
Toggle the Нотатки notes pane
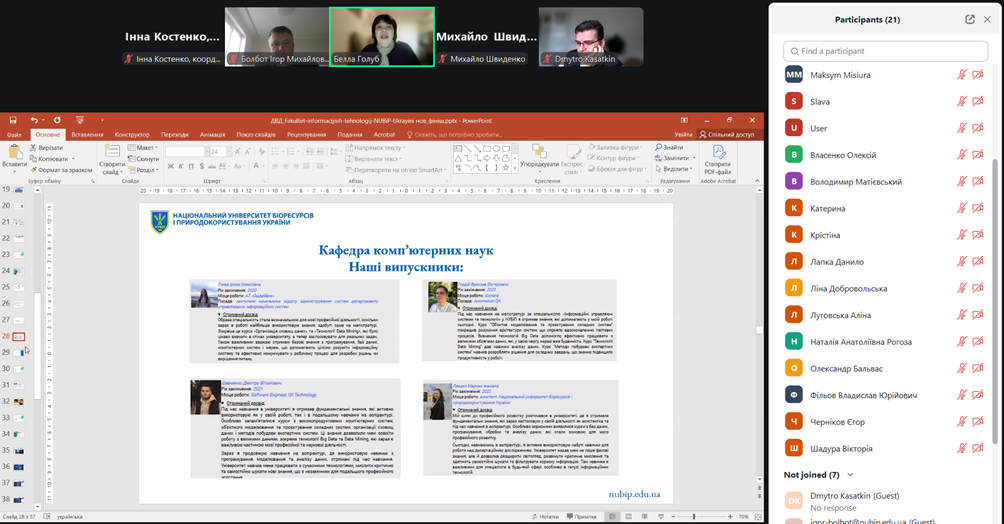[547, 517]
